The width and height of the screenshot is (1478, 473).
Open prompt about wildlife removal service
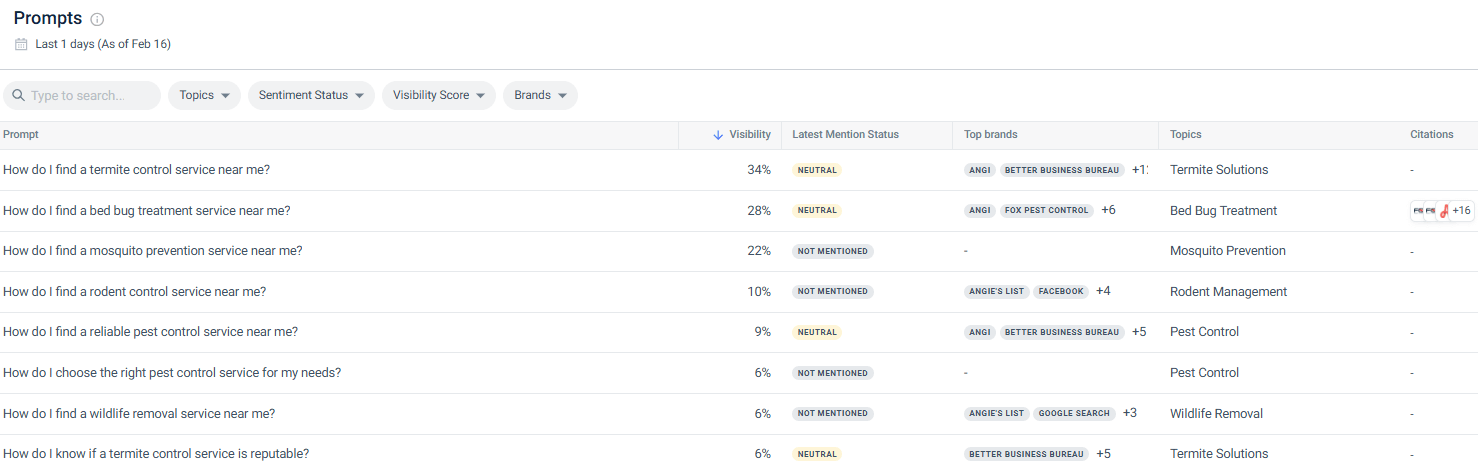(x=139, y=414)
